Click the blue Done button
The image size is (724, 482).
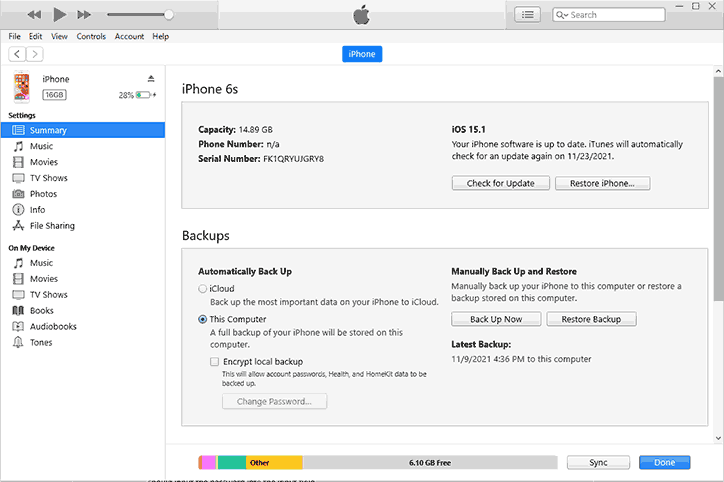tap(664, 463)
